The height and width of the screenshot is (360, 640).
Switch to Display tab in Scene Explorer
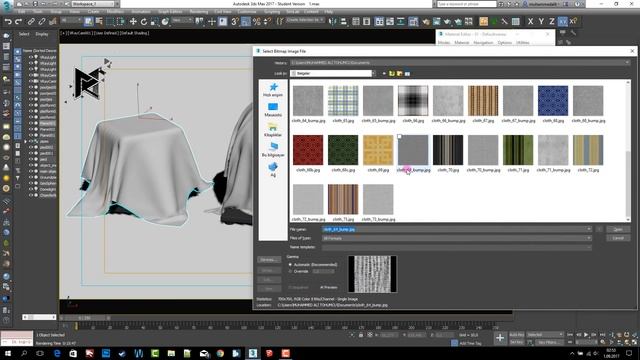click(42, 34)
